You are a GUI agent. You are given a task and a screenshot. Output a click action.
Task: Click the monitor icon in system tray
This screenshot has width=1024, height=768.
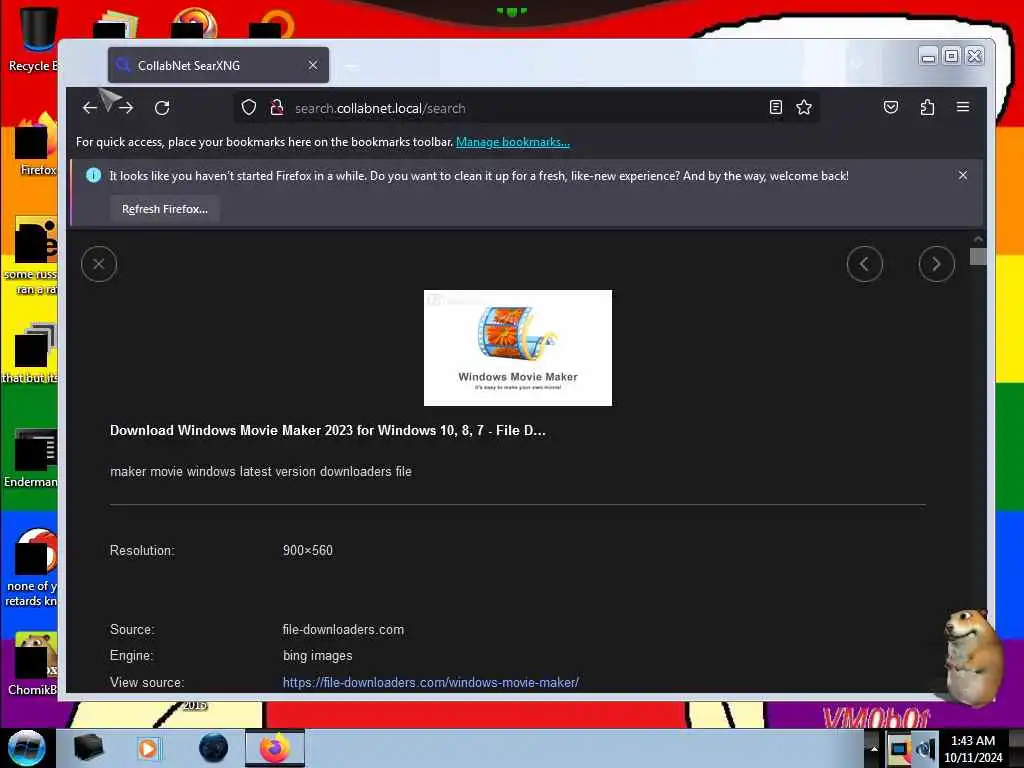coord(899,749)
